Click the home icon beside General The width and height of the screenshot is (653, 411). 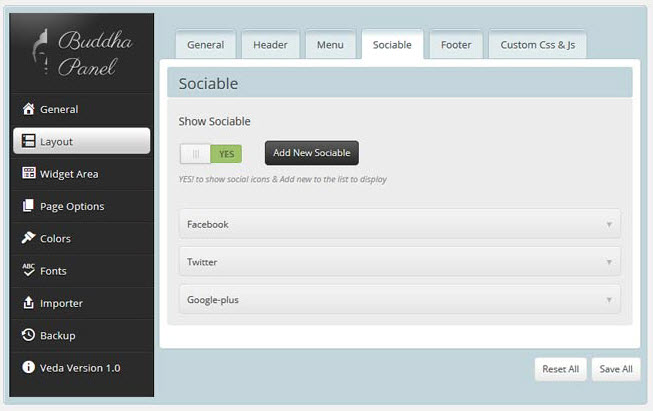(28, 109)
